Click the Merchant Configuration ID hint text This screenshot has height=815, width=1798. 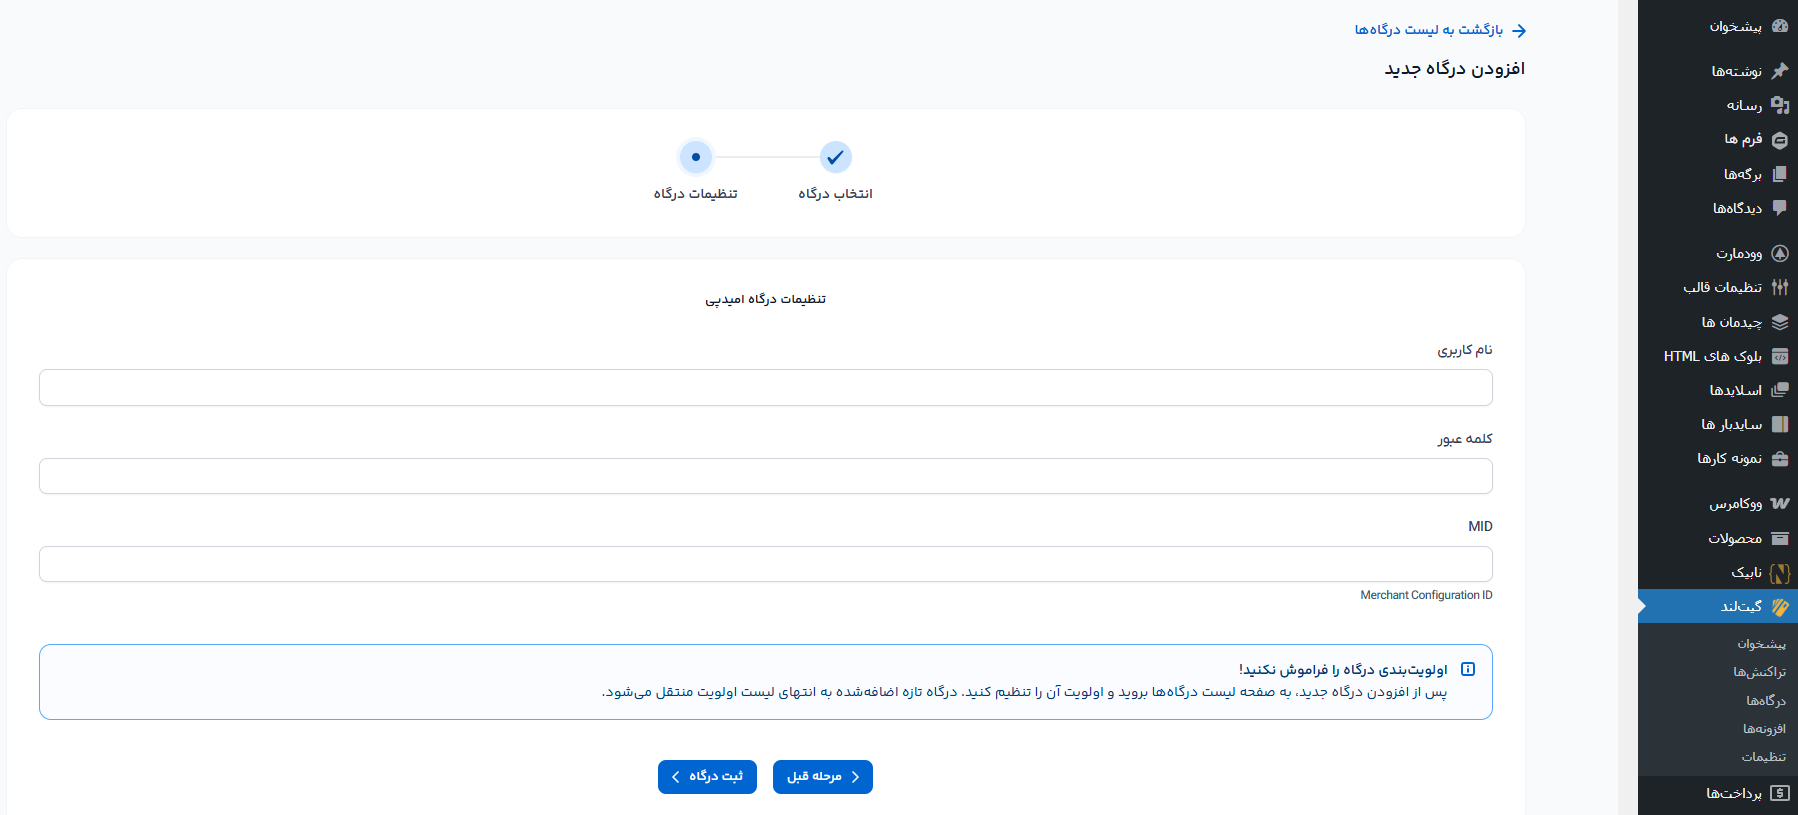tap(1426, 595)
